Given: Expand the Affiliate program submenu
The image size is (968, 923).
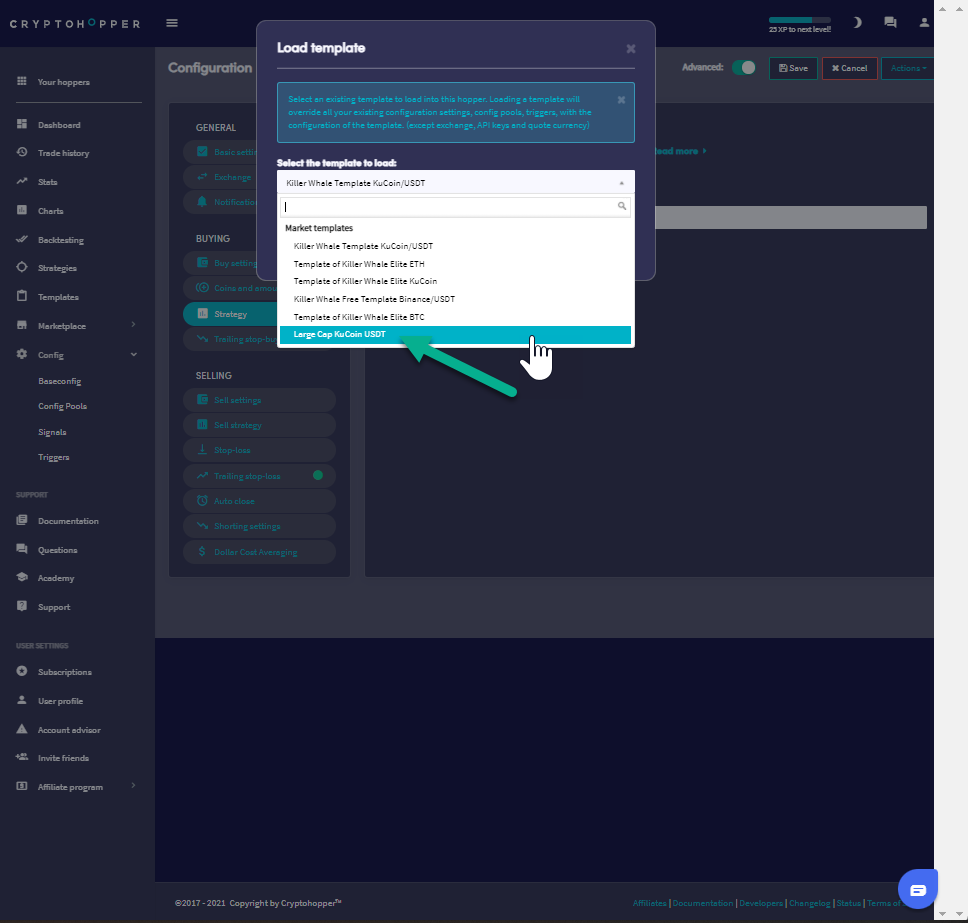Looking at the screenshot, I should [133, 786].
